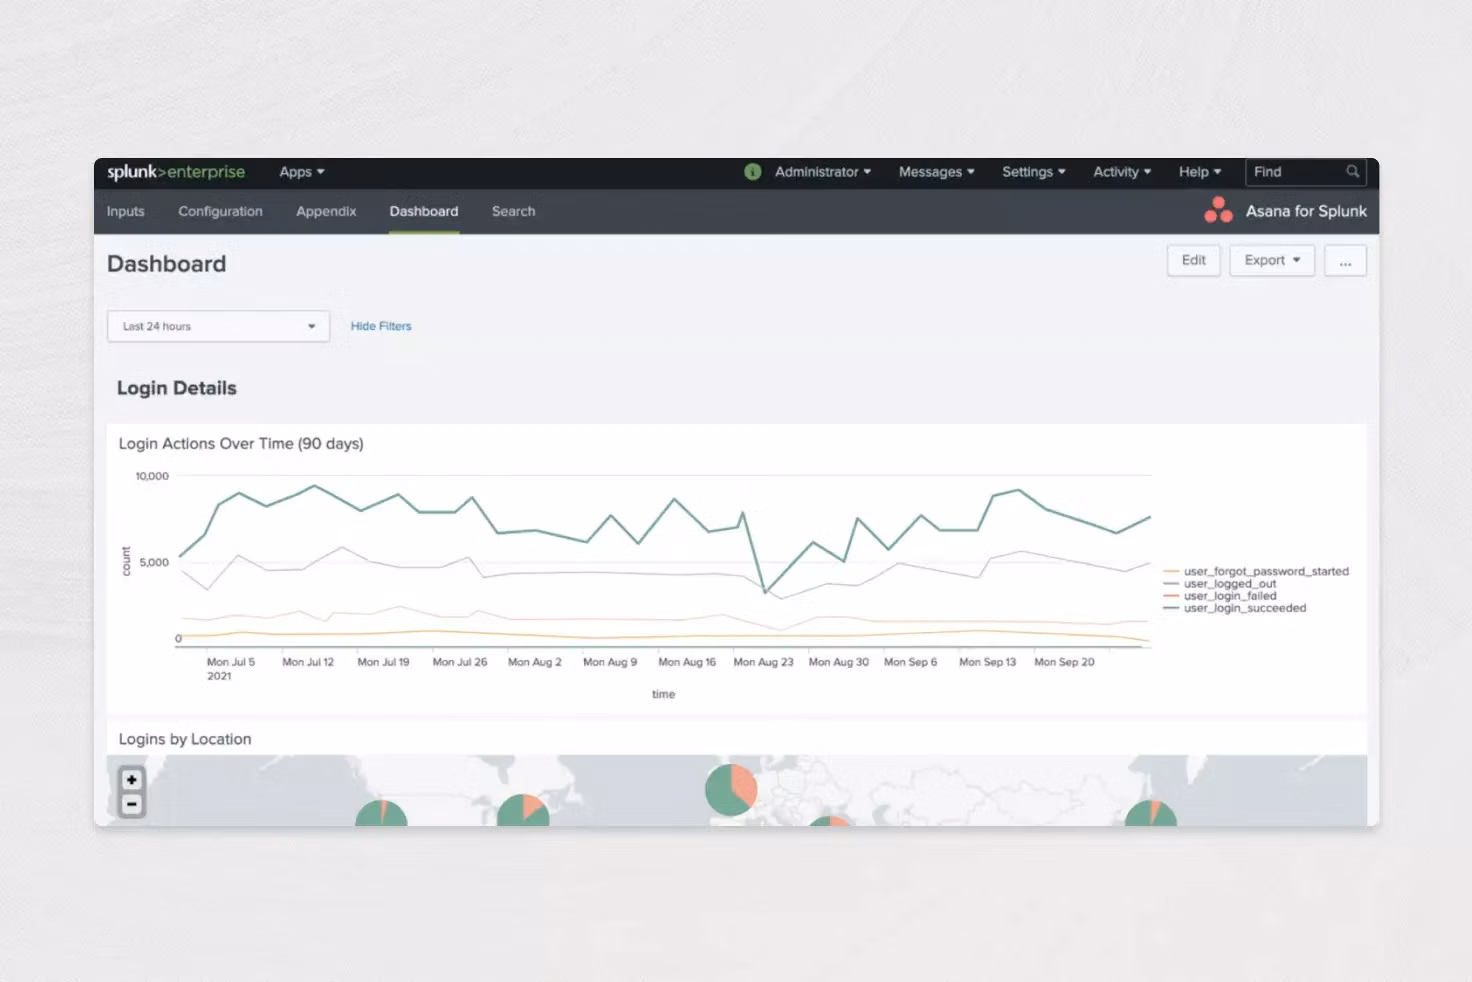Toggle user_logged_out series in legend
Viewport: 1472px width, 982px height.
(1230, 584)
